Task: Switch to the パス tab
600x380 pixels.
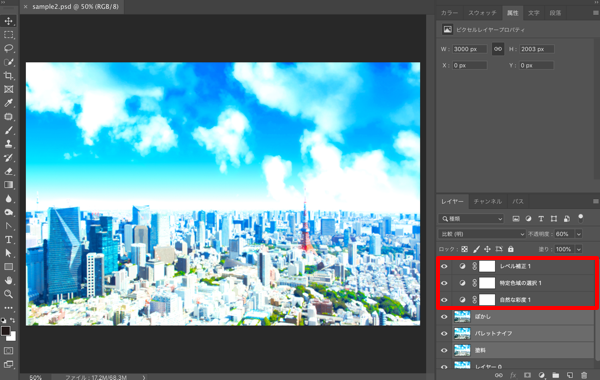Action: click(518, 201)
